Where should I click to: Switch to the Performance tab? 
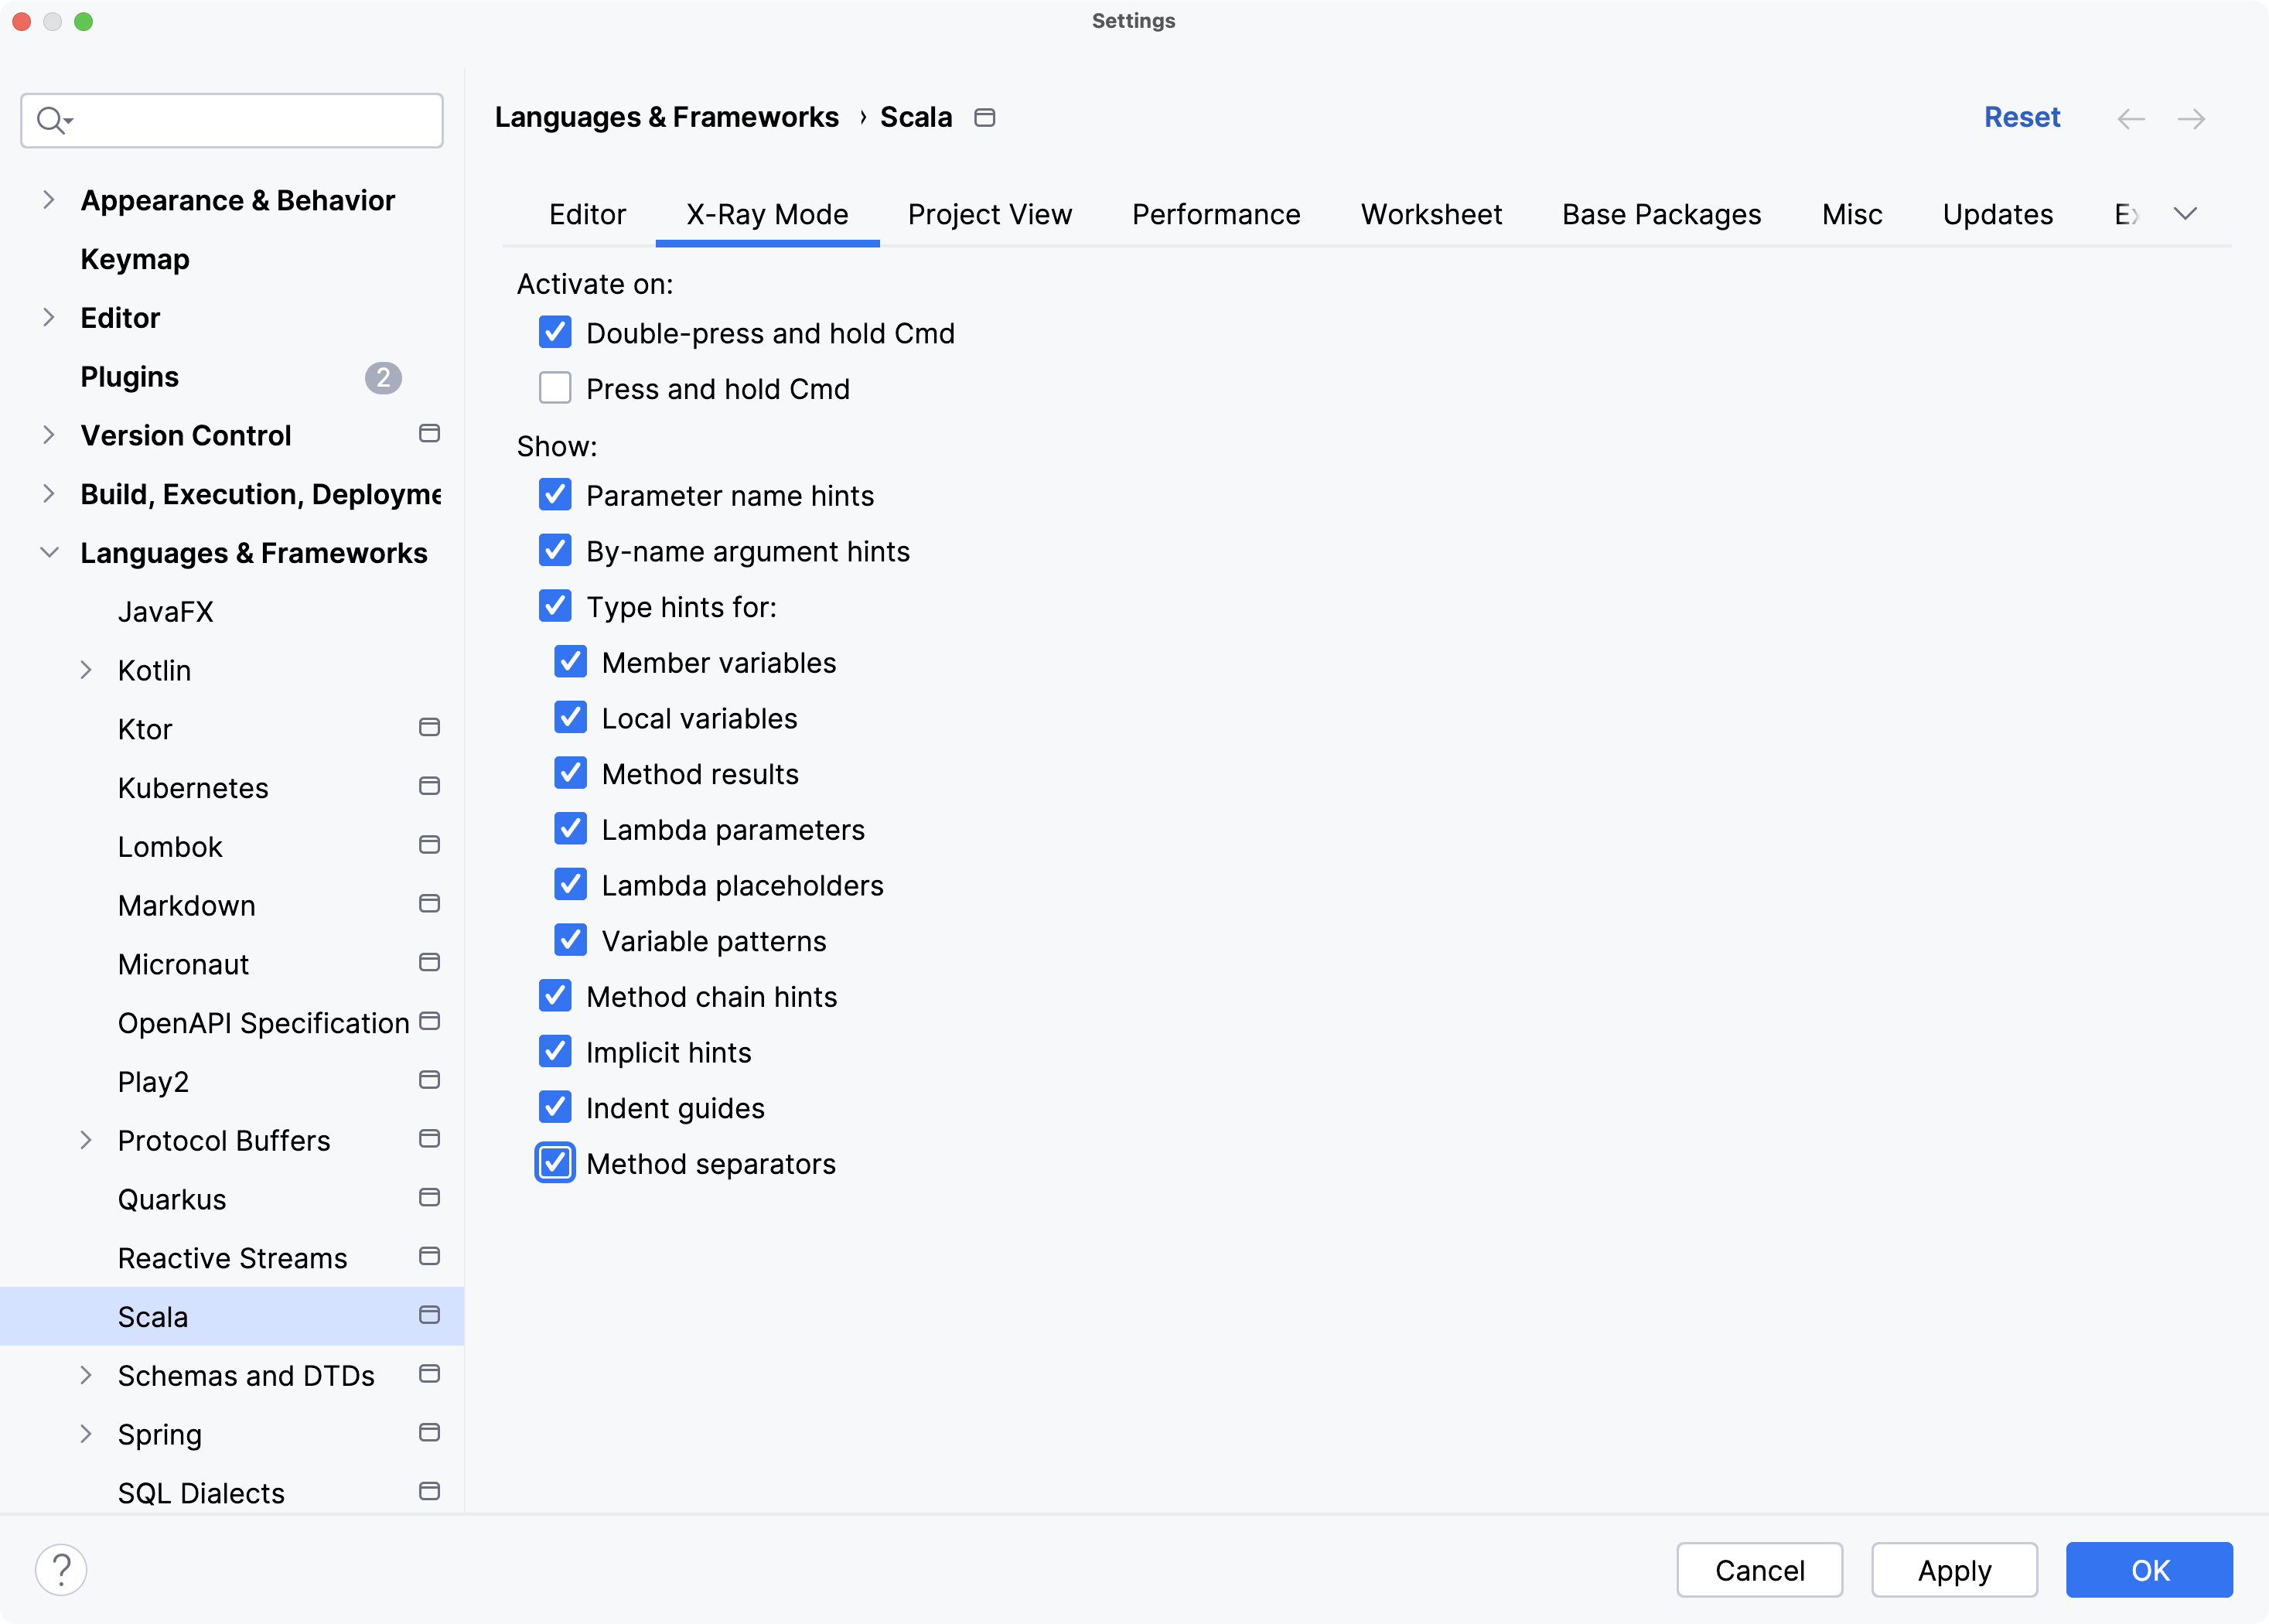1216,213
